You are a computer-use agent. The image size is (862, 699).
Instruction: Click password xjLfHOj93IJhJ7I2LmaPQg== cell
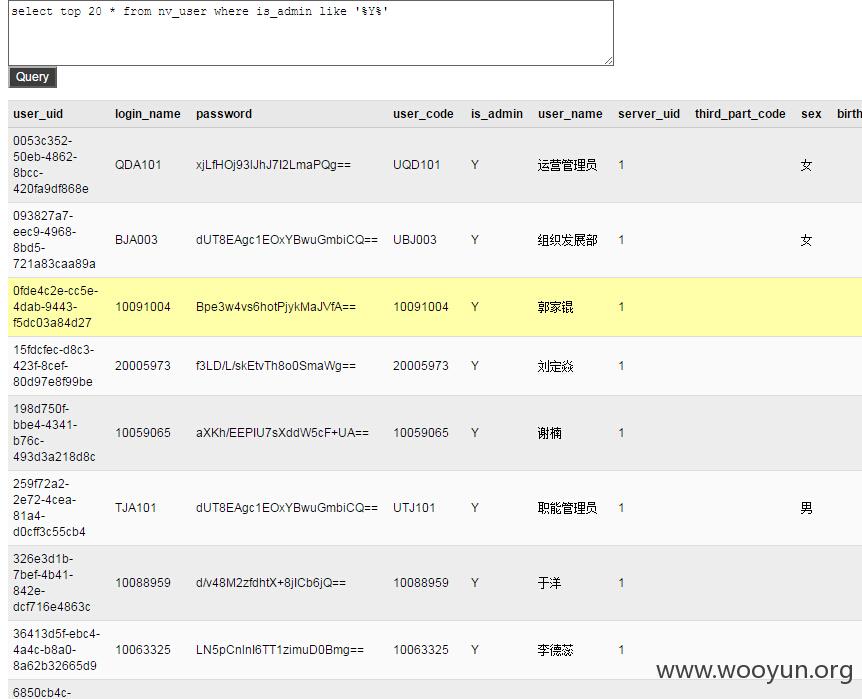tap(273, 165)
